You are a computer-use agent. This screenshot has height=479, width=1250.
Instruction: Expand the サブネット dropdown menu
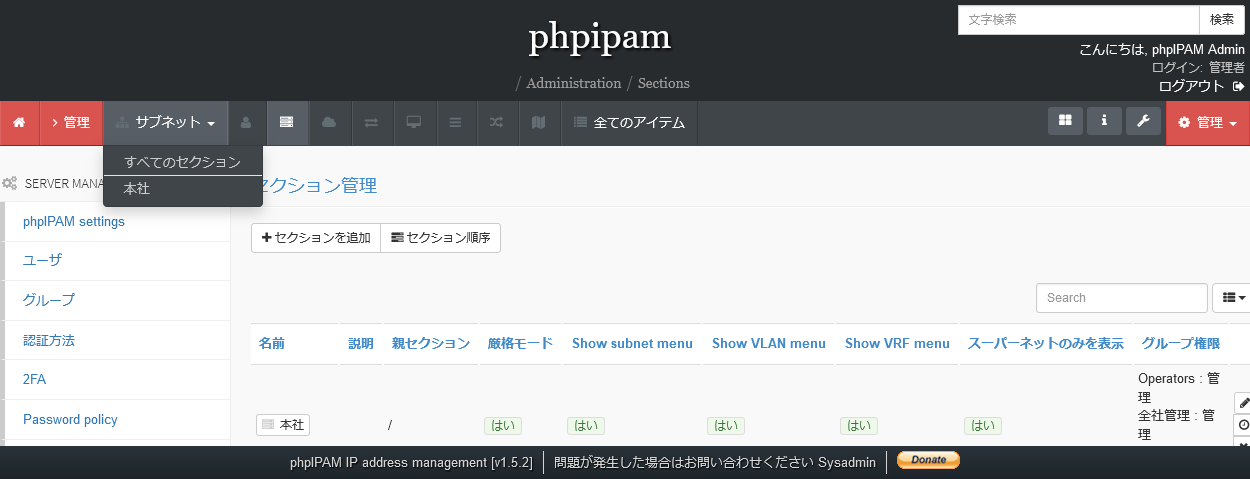166,122
